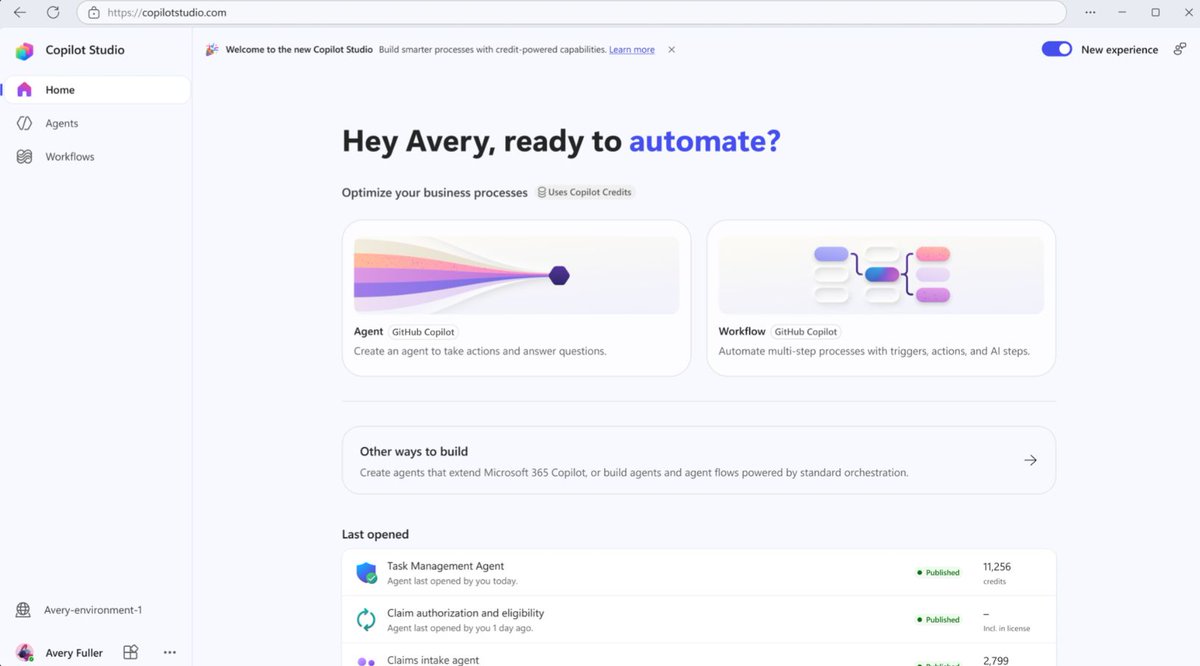
Task: Click the Agent card thumbnail image
Action: pyautogui.click(x=516, y=275)
